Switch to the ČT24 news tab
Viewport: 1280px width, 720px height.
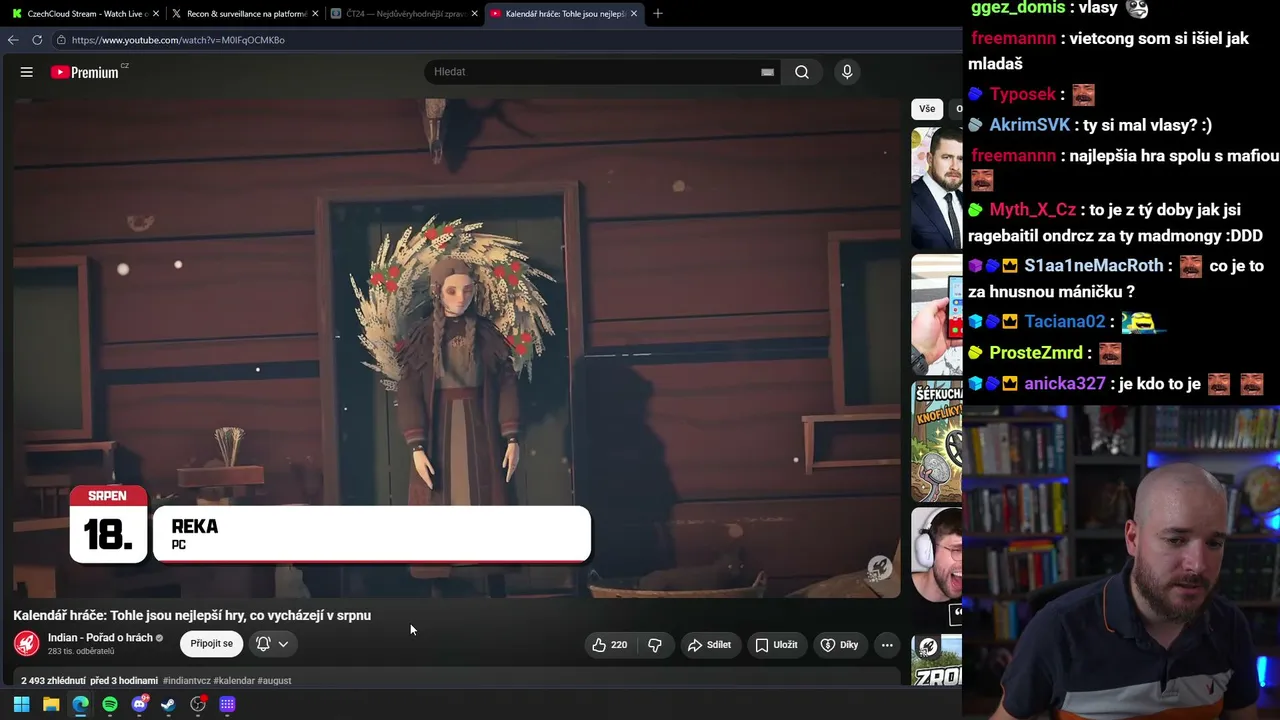(x=403, y=14)
